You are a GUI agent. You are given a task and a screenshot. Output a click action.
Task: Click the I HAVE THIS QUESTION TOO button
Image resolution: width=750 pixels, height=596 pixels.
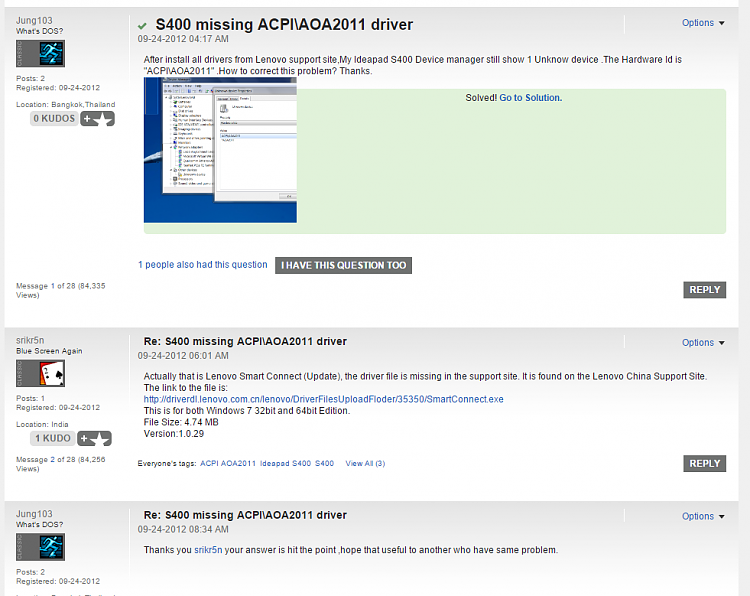[343, 265]
